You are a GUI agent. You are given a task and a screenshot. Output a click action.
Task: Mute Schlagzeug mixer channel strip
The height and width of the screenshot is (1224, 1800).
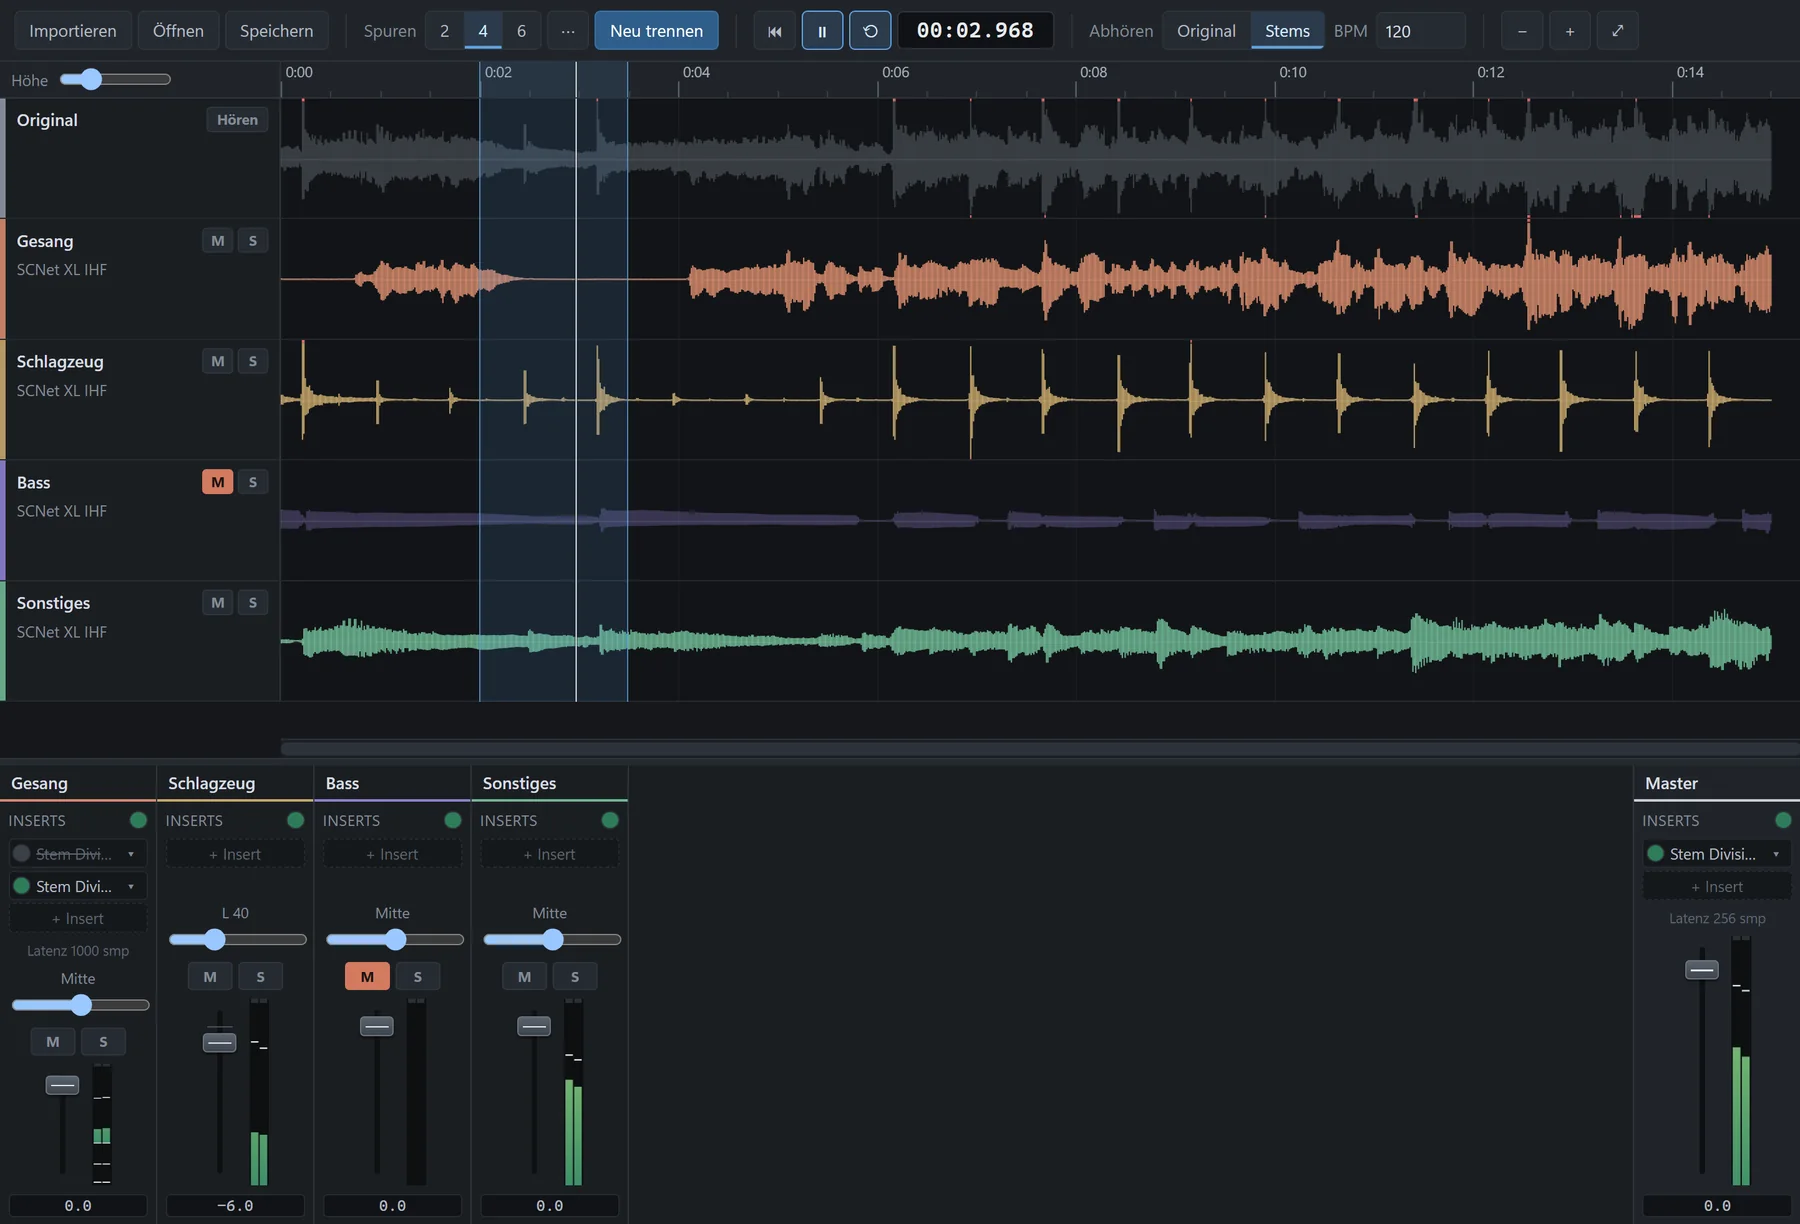210,977
